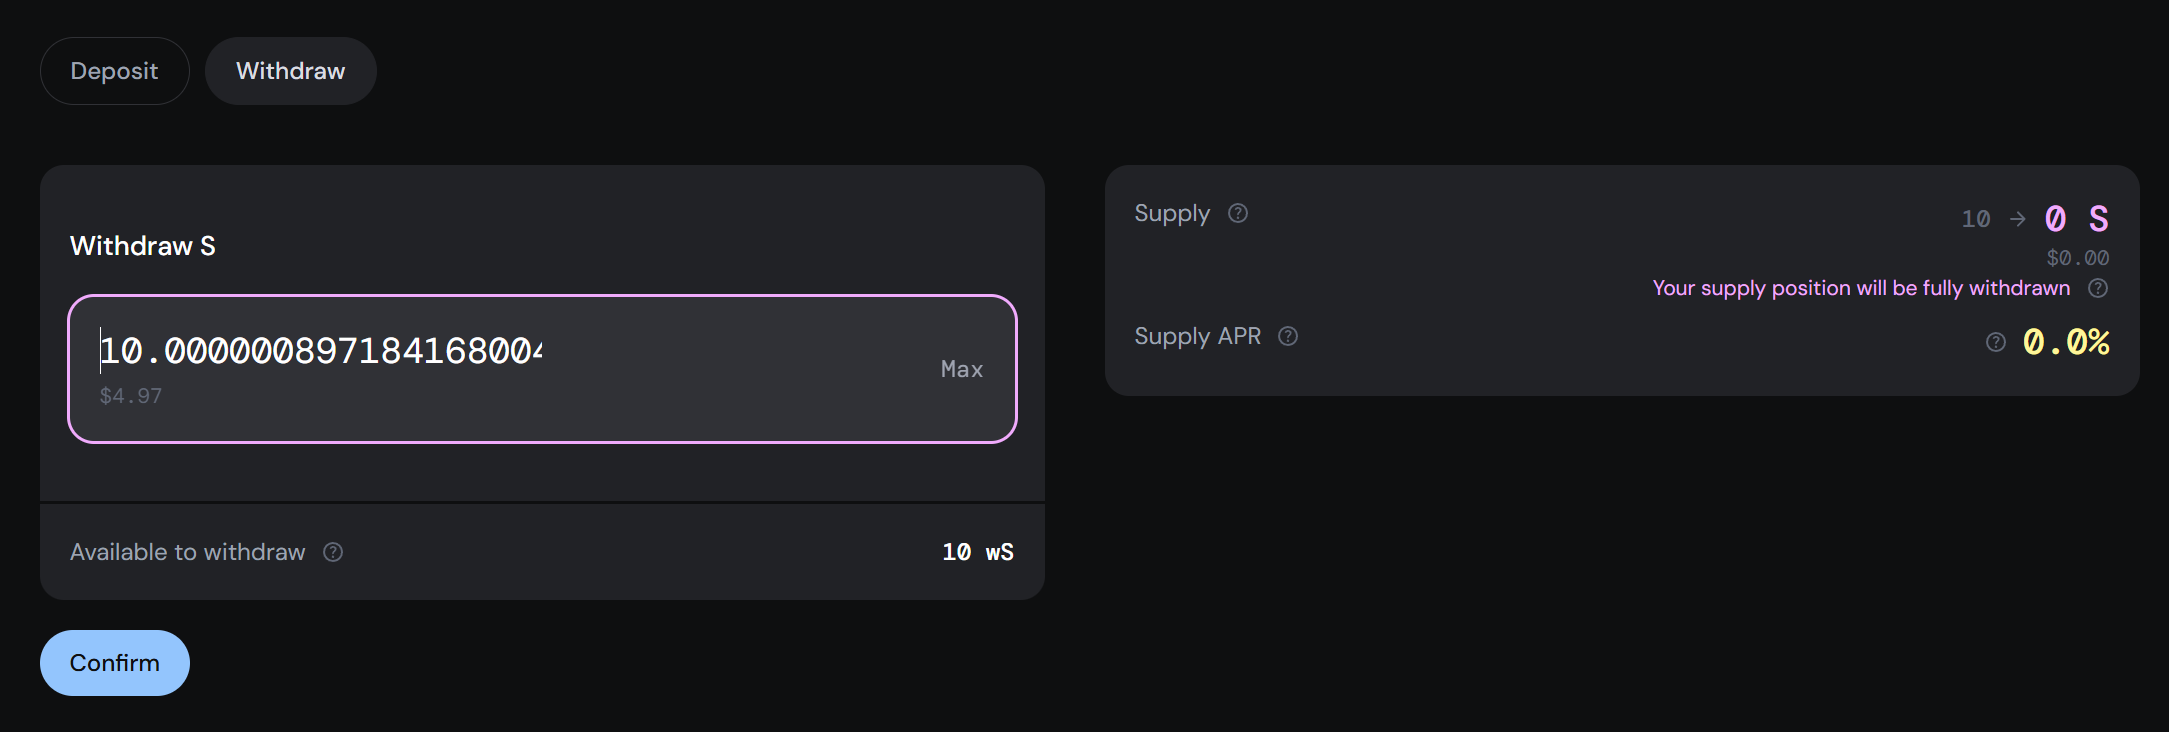Viewport: 2169px width, 732px height.
Task: Click the arrow icon between 10 and 0
Action: (x=2016, y=218)
